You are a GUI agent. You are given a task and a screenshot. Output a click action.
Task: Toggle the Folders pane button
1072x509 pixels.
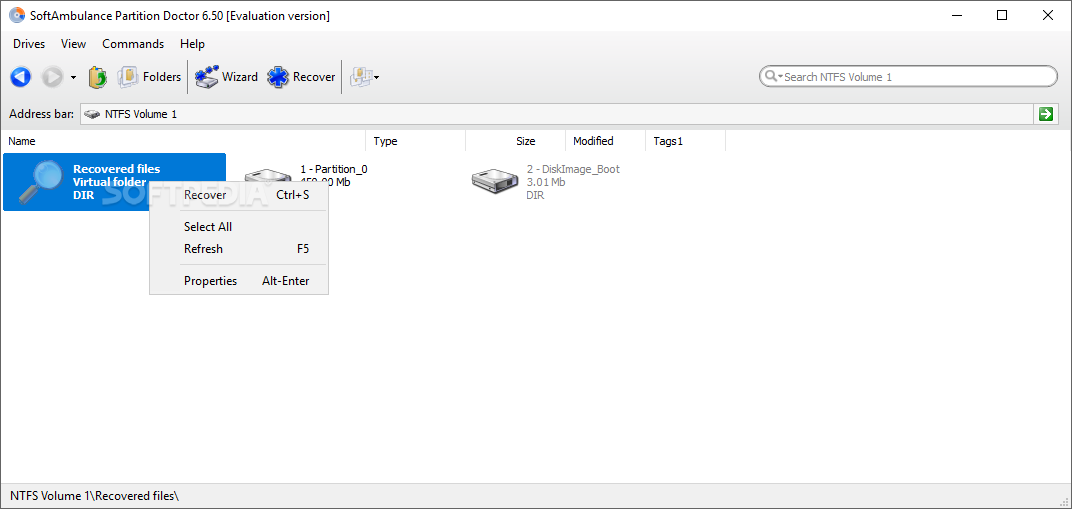pos(150,77)
